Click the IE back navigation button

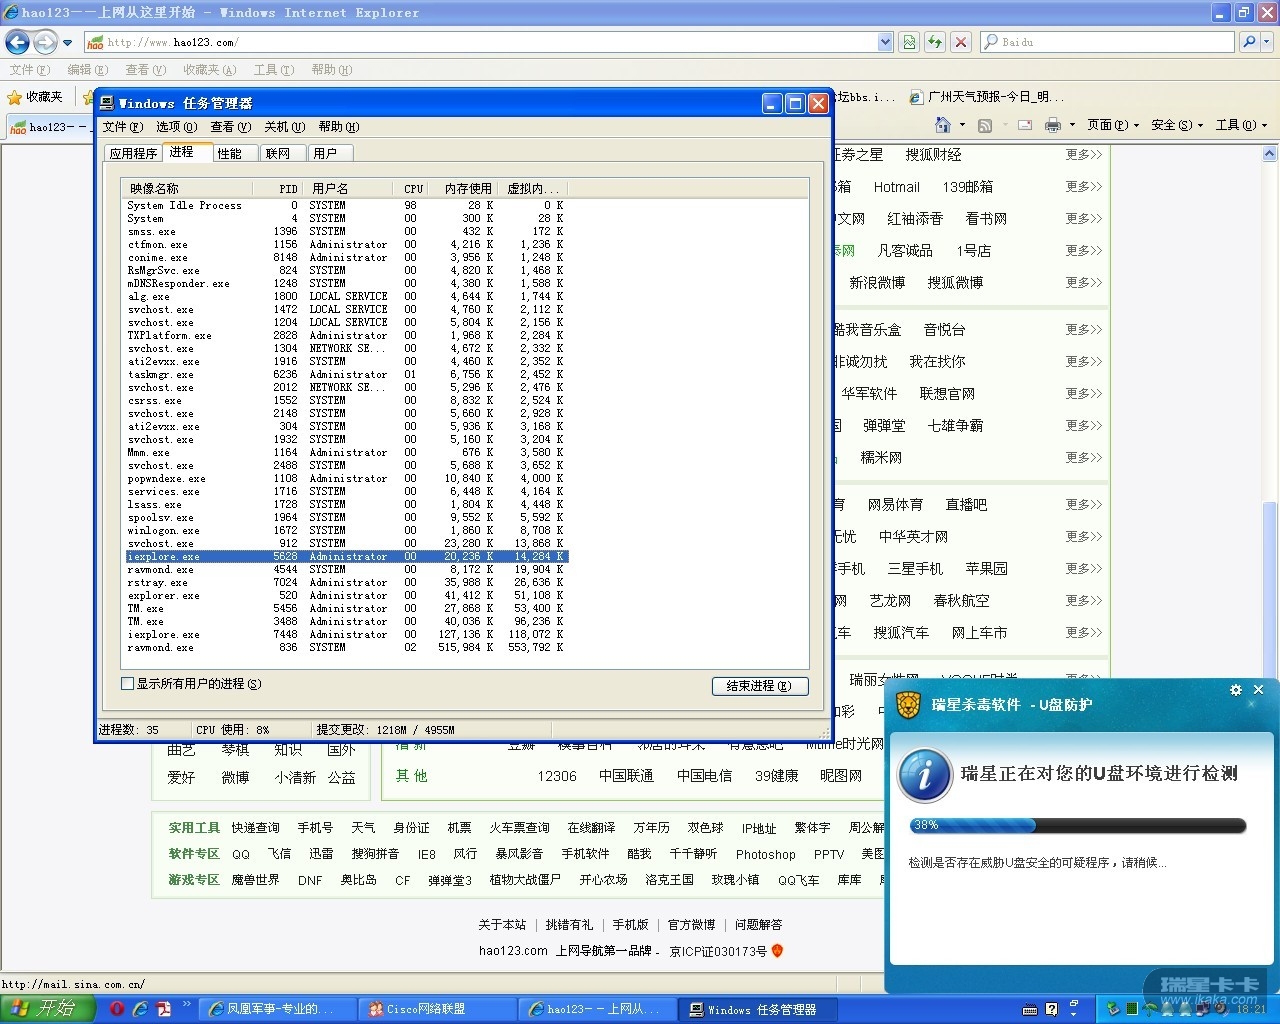[17, 42]
